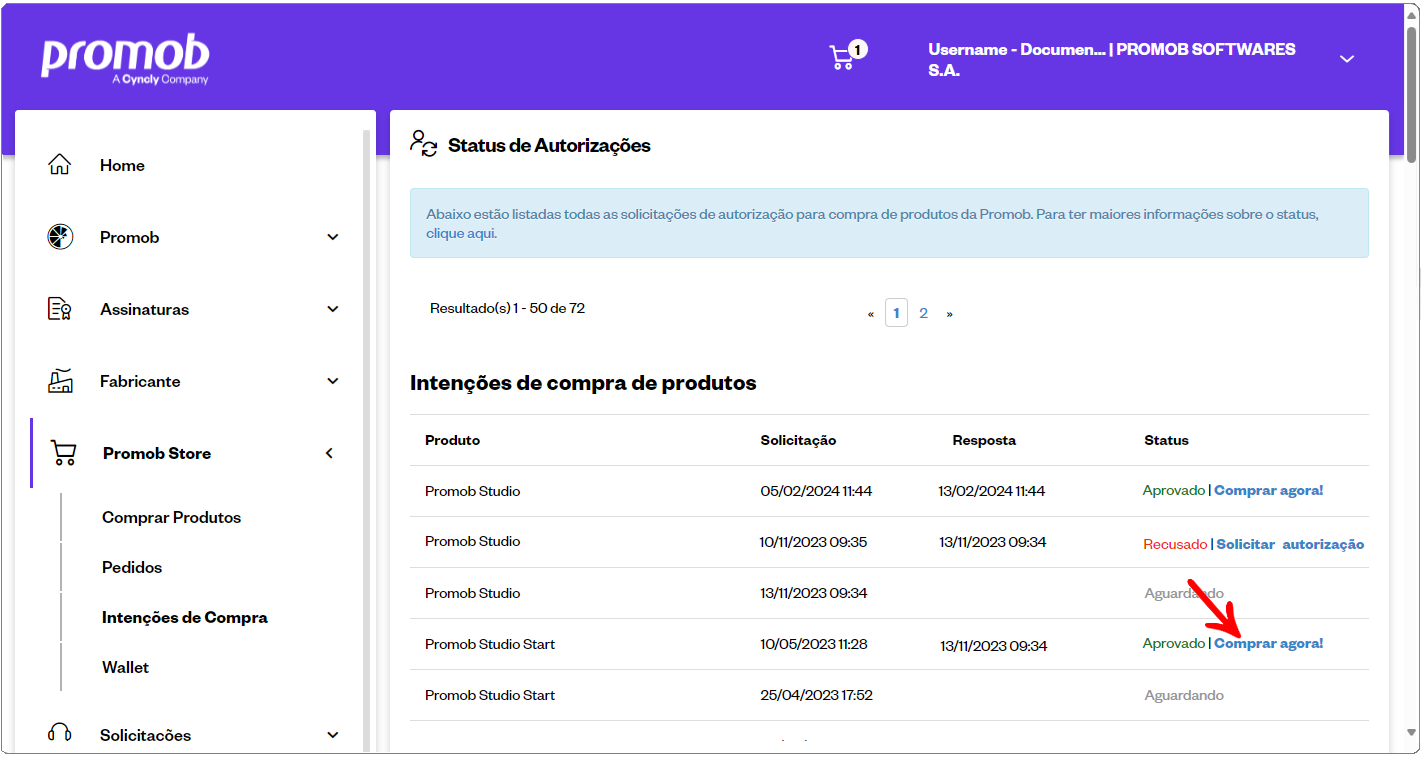Select Intenções de Compra submenu item
Viewport: 1425px width, 772px height.
pyautogui.click(x=185, y=617)
